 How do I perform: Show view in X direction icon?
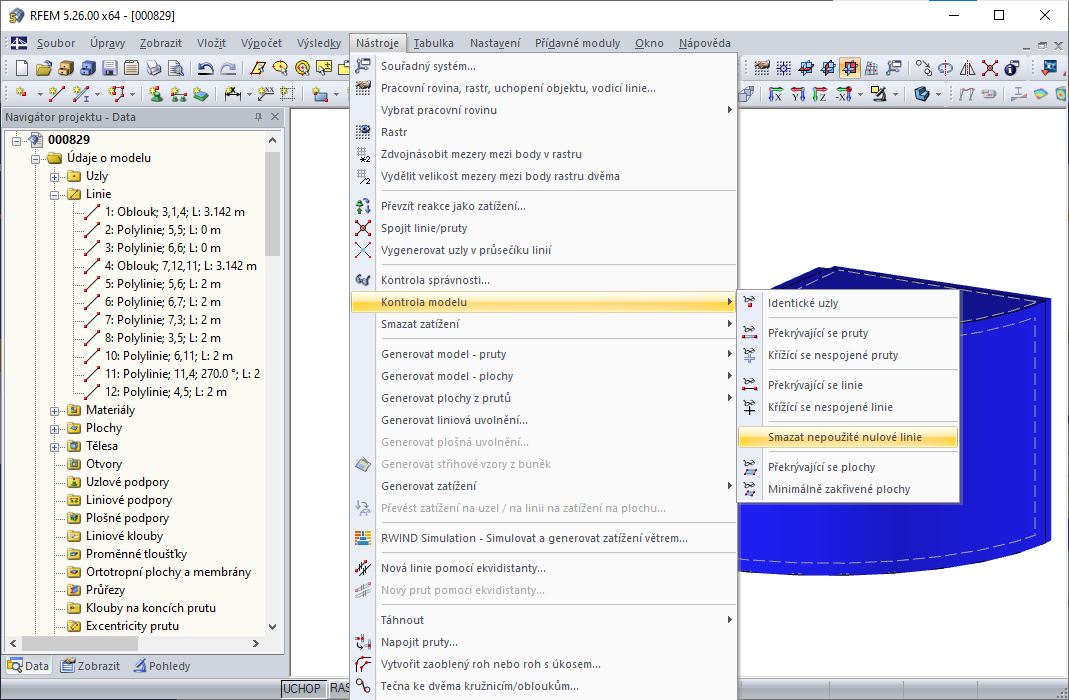[776, 93]
